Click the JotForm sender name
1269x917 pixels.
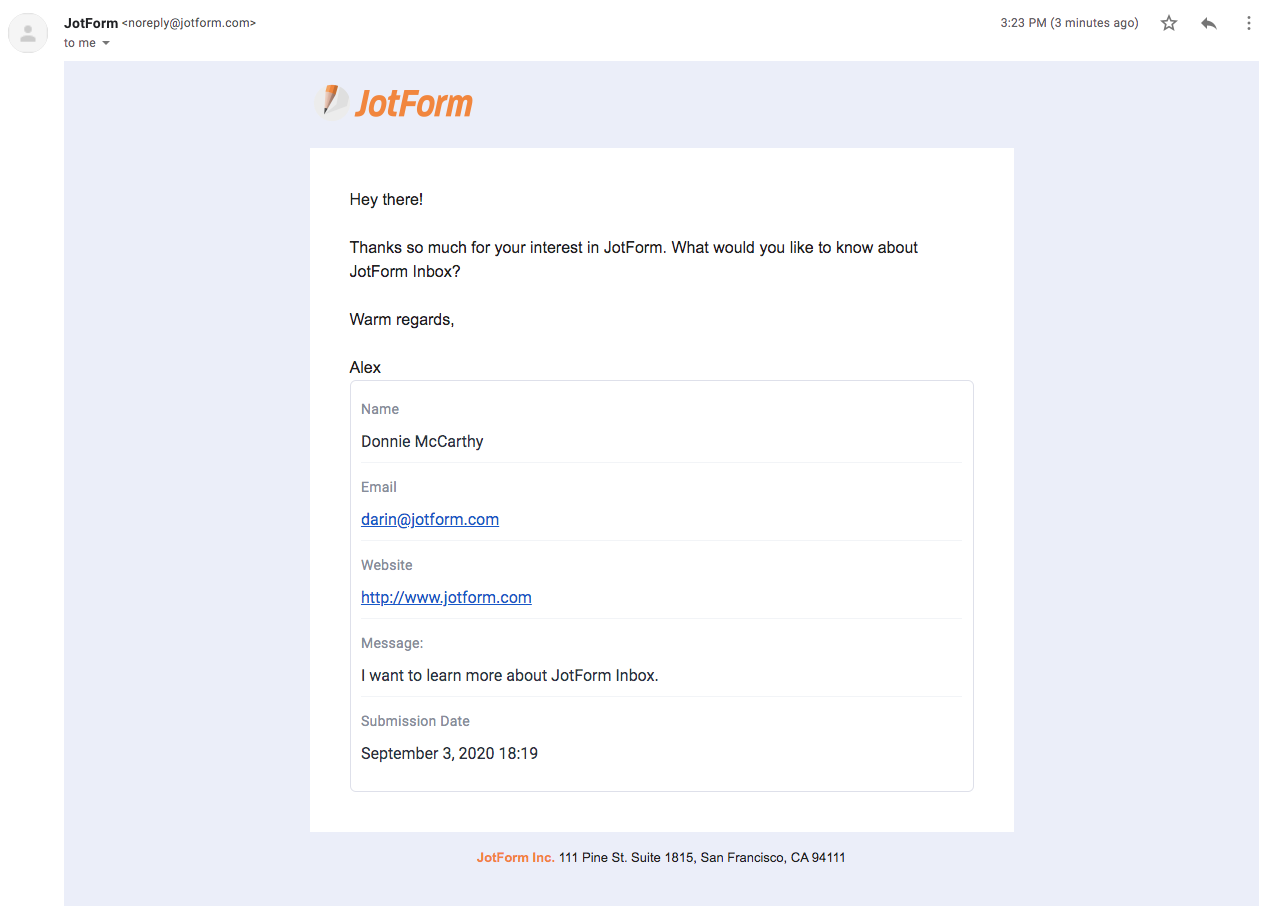pos(91,23)
